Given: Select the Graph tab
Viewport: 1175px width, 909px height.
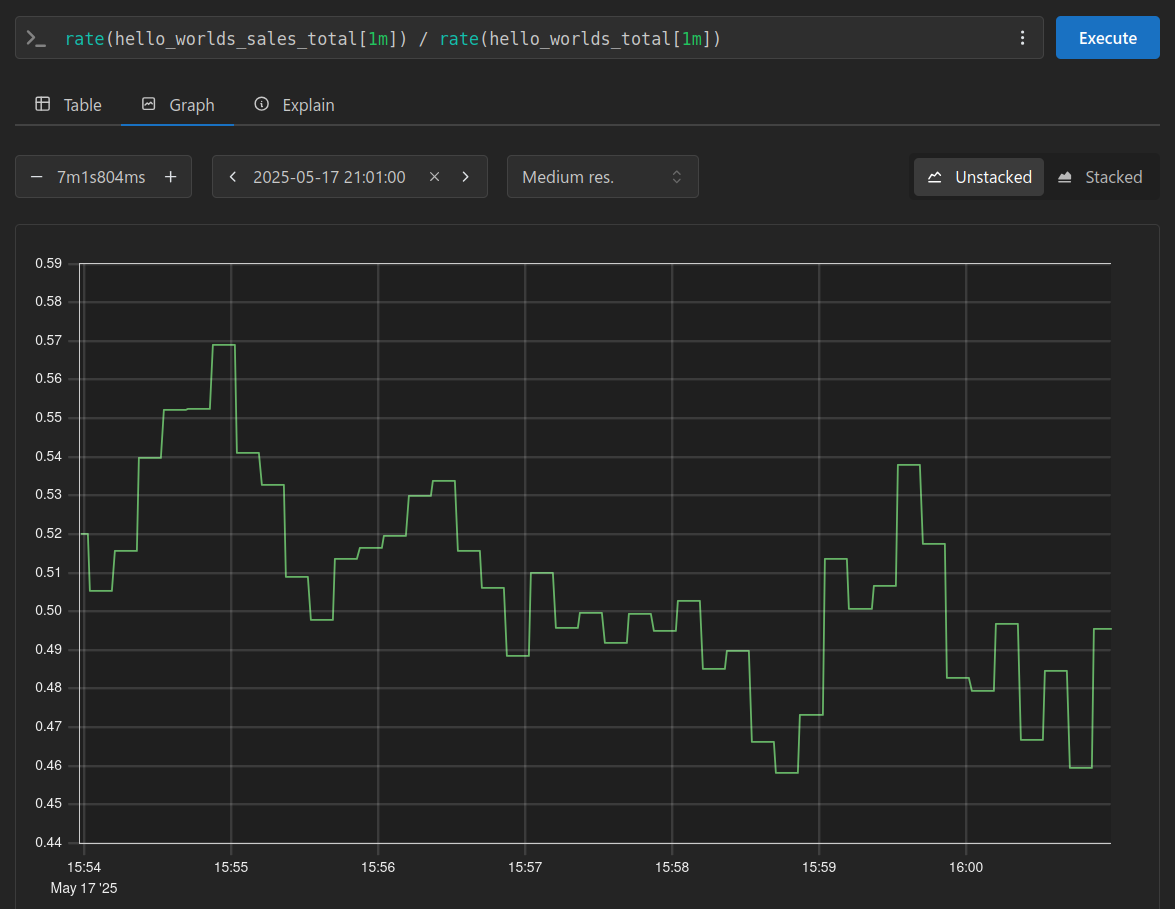Looking at the screenshot, I should click(178, 105).
